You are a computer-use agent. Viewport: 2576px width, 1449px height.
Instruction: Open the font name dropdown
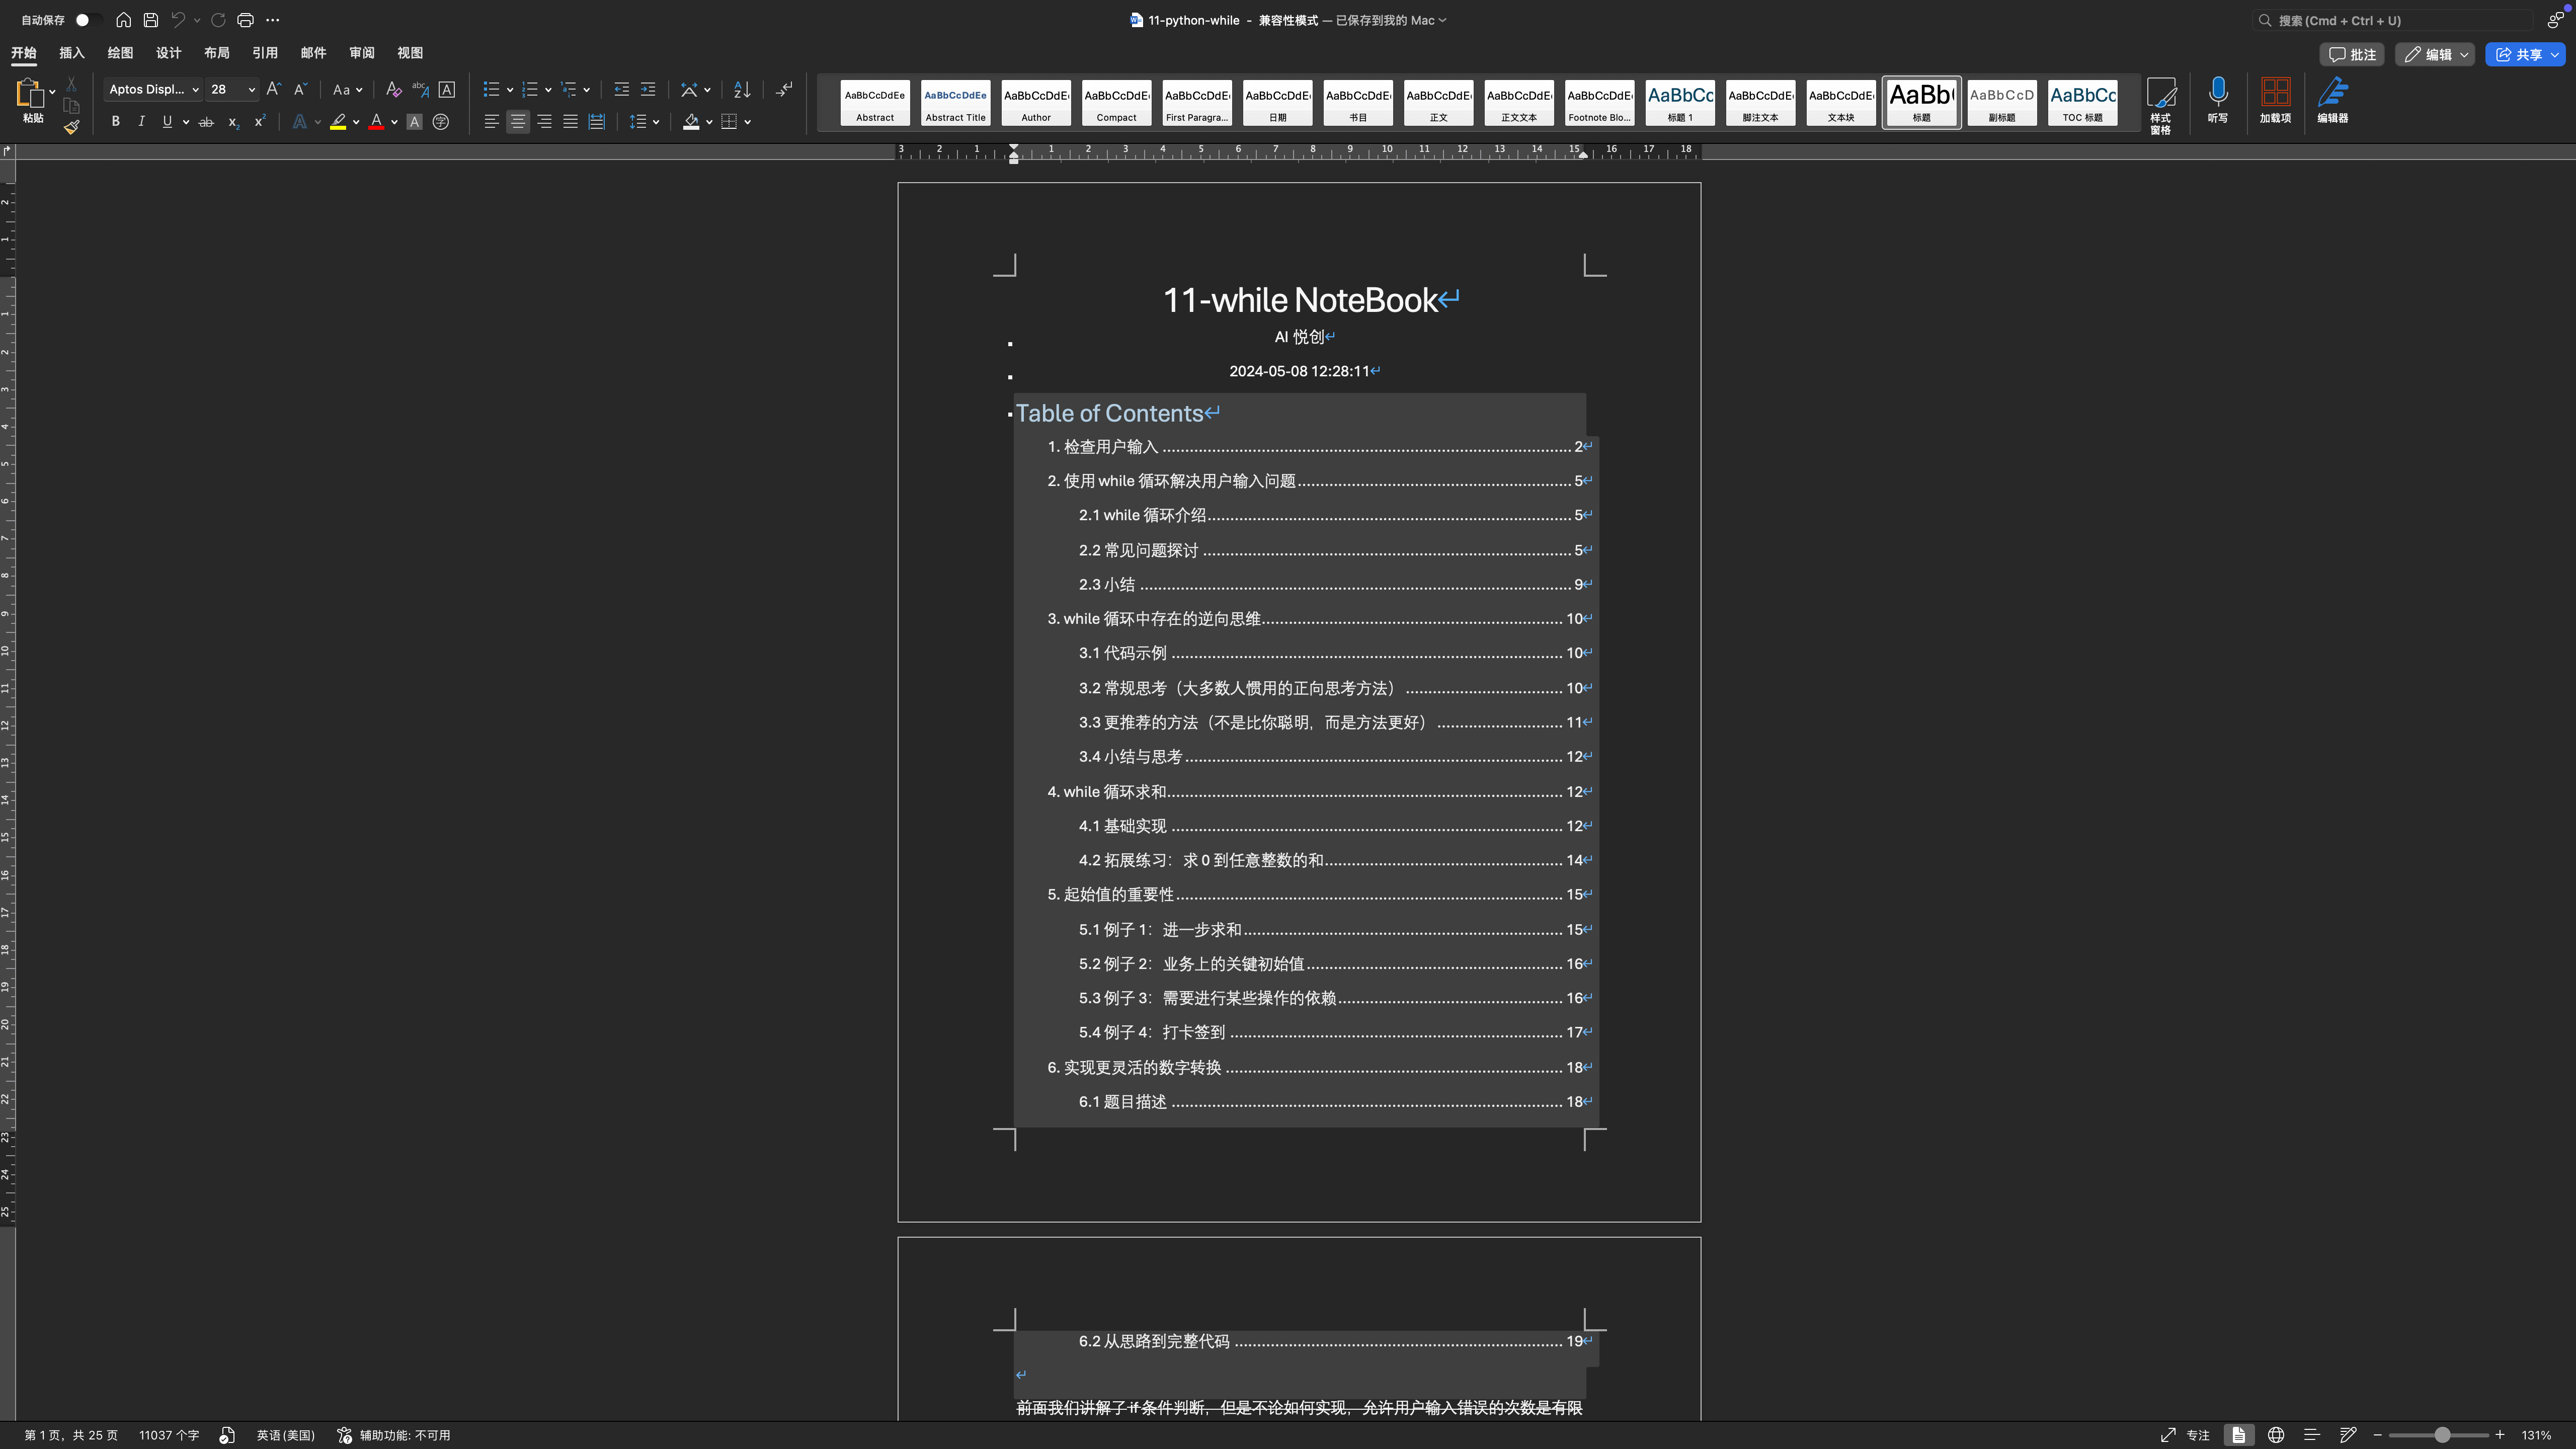[195, 90]
